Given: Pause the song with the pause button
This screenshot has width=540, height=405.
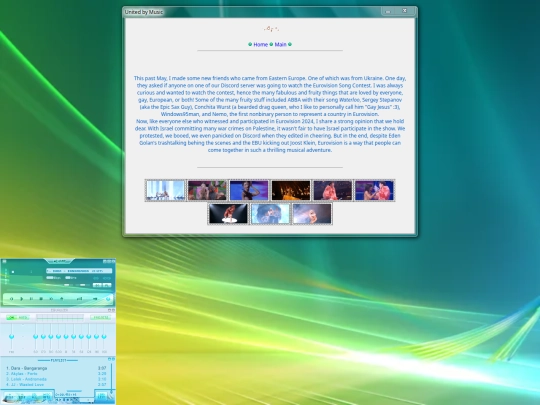Looking at the screenshot, I should 31,299.
